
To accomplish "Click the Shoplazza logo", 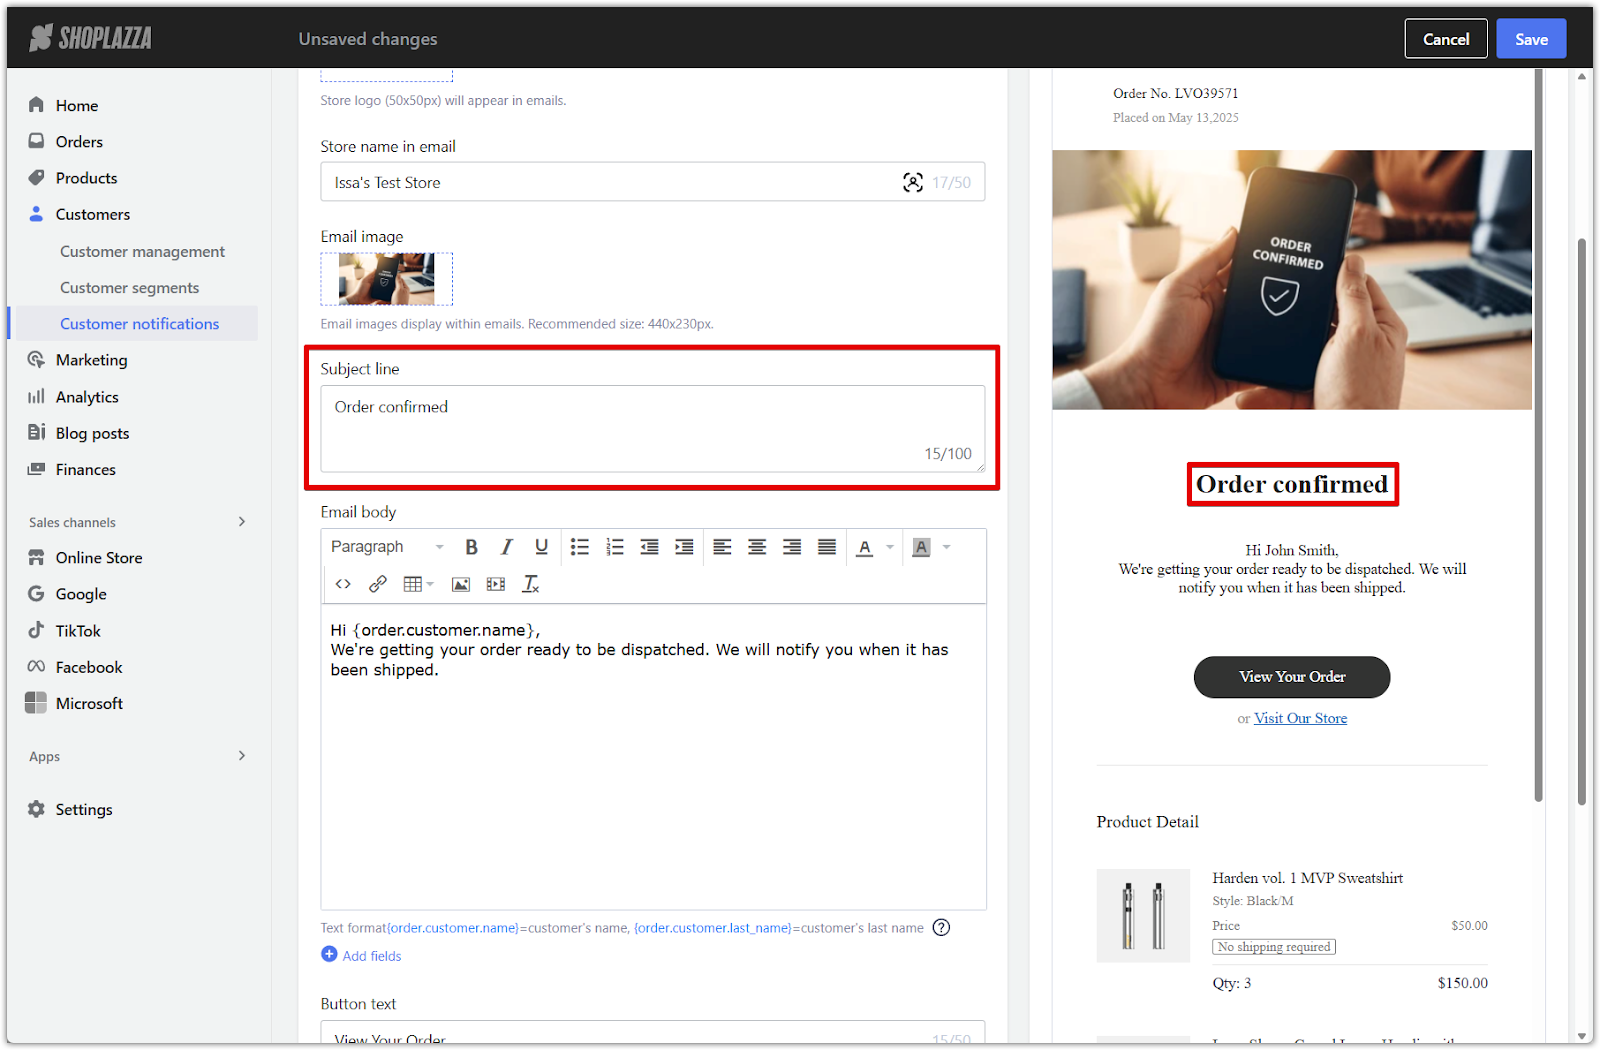I will pos(90,38).
